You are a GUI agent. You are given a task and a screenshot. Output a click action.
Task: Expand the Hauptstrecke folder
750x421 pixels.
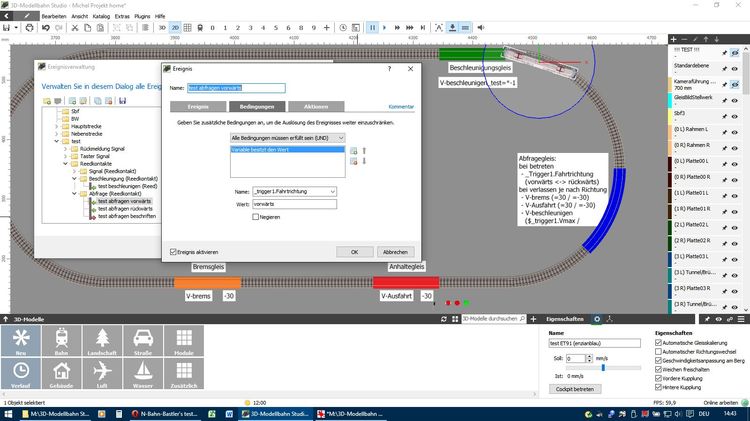point(57,126)
